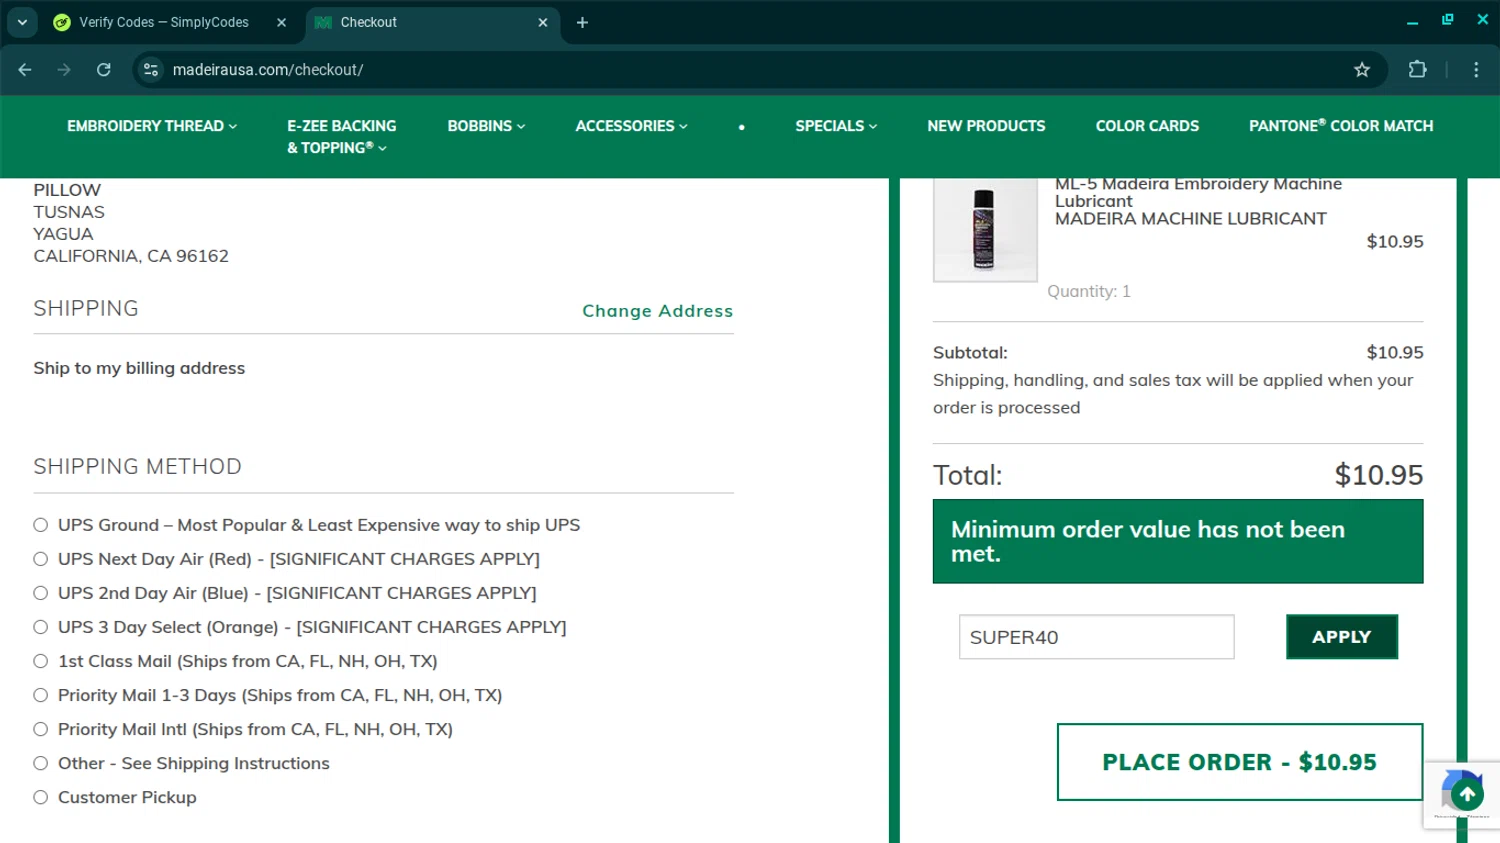Apply the SUPER40 coupon code

1341,637
